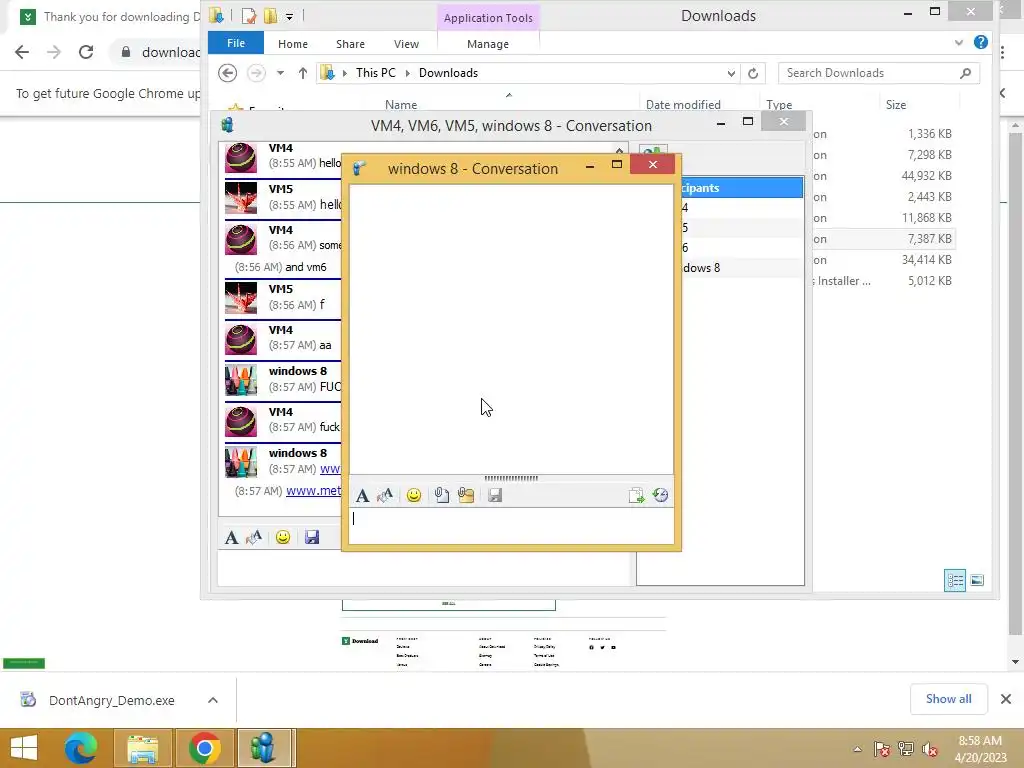The height and width of the screenshot is (768, 1024).
Task: Open DontAngry_Demo.exe download options chevron
Action: (212, 700)
